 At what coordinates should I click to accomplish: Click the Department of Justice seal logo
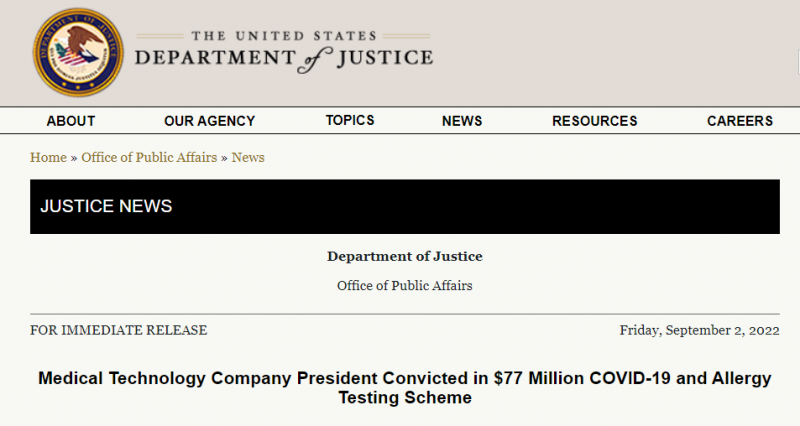(78, 53)
